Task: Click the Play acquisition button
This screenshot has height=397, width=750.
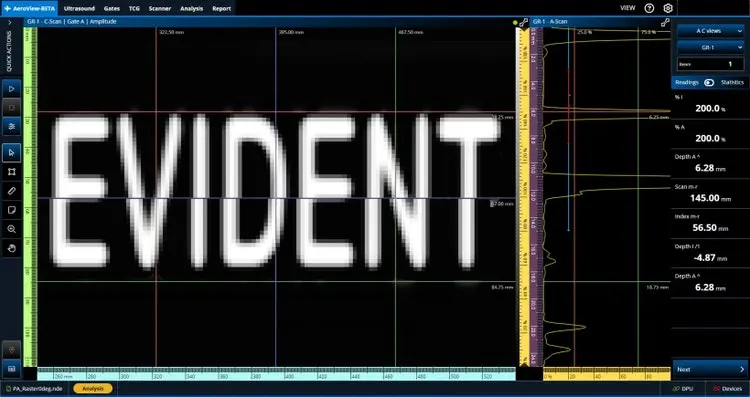Action: [11, 89]
